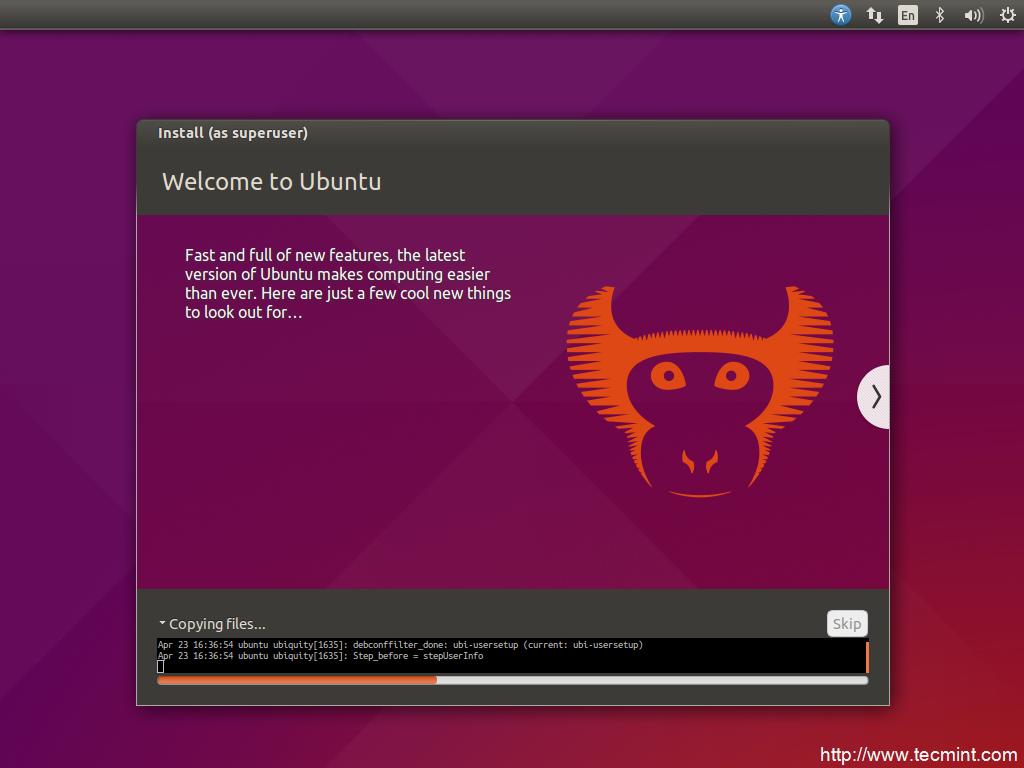Click the terminal log's orange scrollbar
This screenshot has width=1024, height=768.
click(866, 656)
